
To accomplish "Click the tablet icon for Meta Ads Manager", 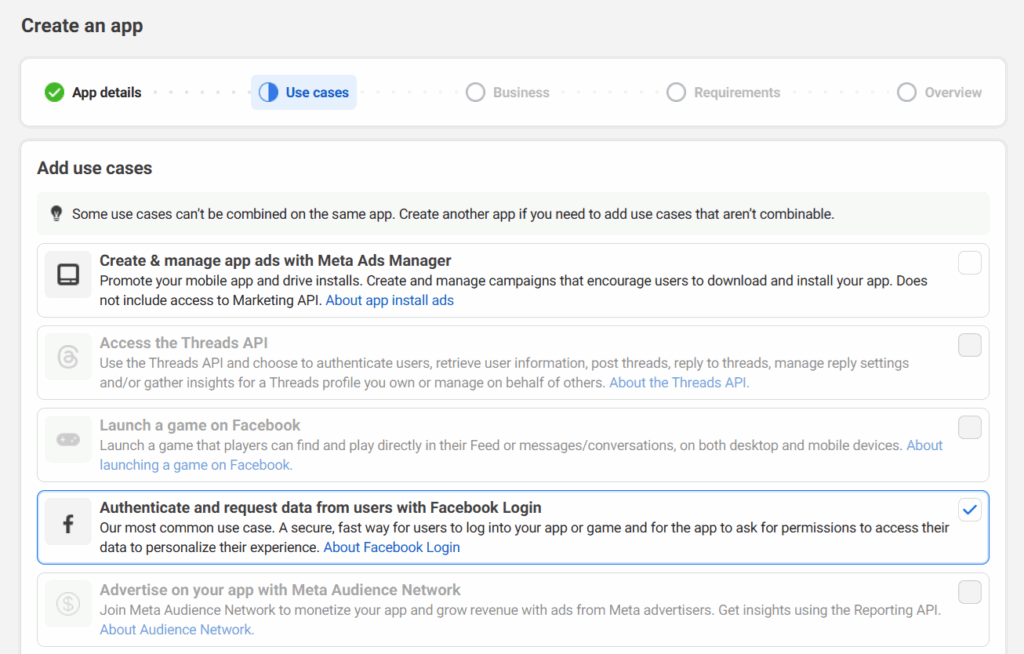I will (x=68, y=274).
